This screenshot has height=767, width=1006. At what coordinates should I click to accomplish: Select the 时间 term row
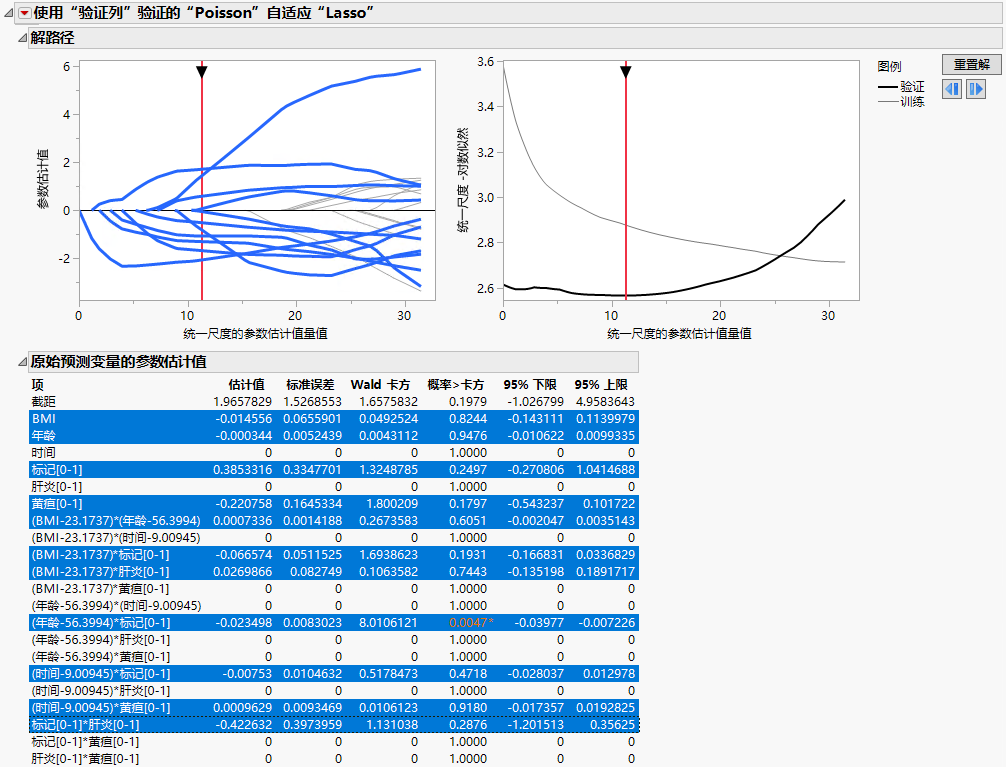pos(333,452)
